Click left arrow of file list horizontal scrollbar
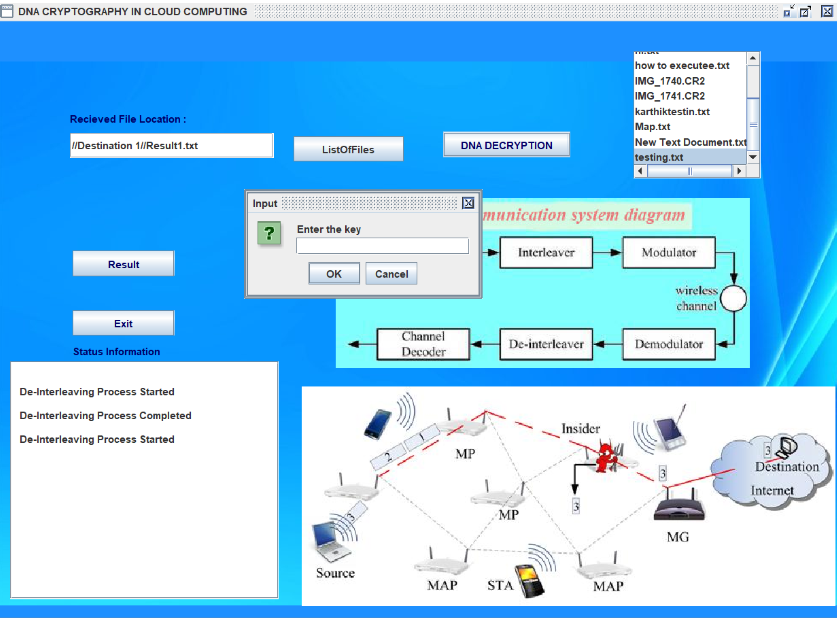 pyautogui.click(x=641, y=171)
